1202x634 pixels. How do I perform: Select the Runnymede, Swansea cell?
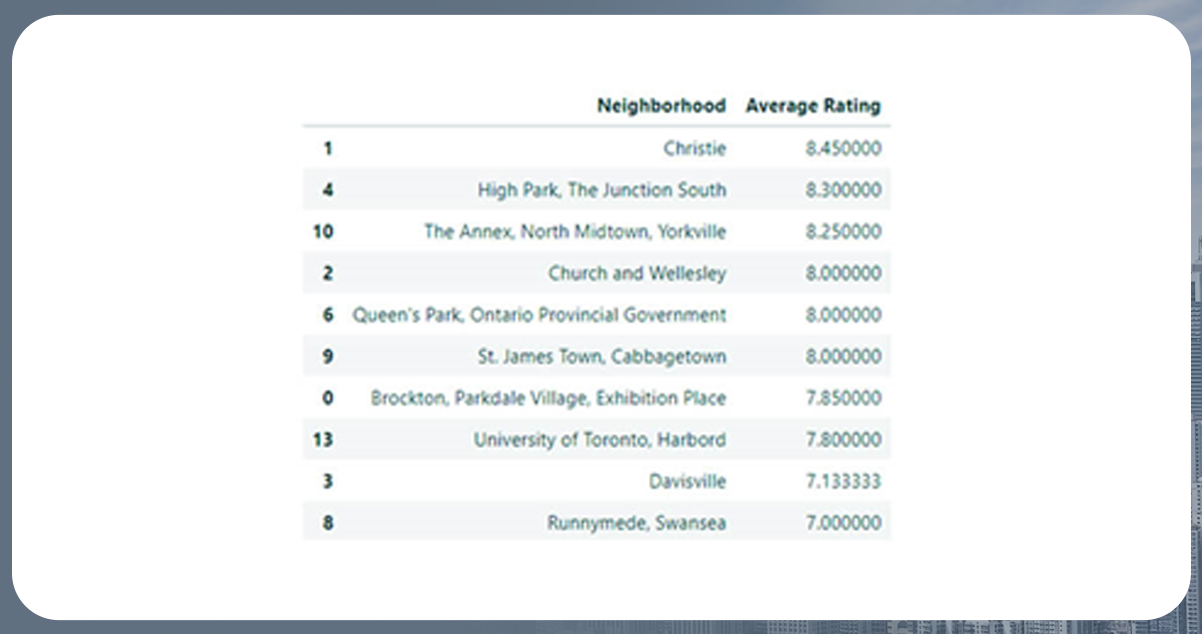coord(636,523)
